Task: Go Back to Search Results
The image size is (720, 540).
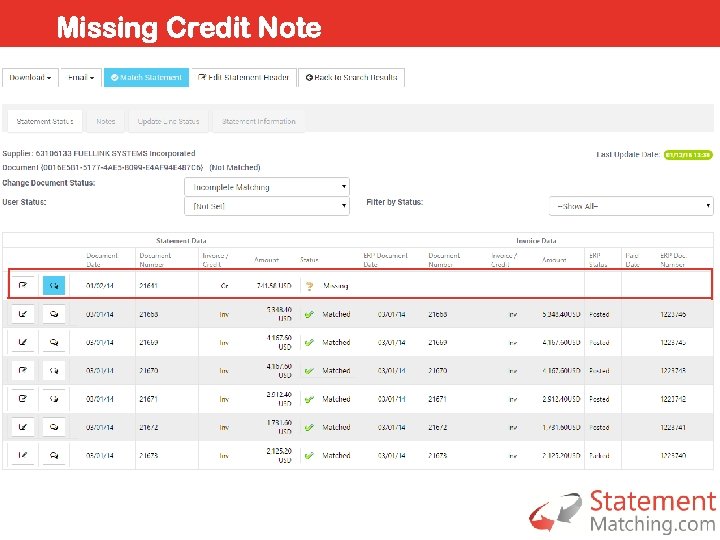Action: coord(351,78)
